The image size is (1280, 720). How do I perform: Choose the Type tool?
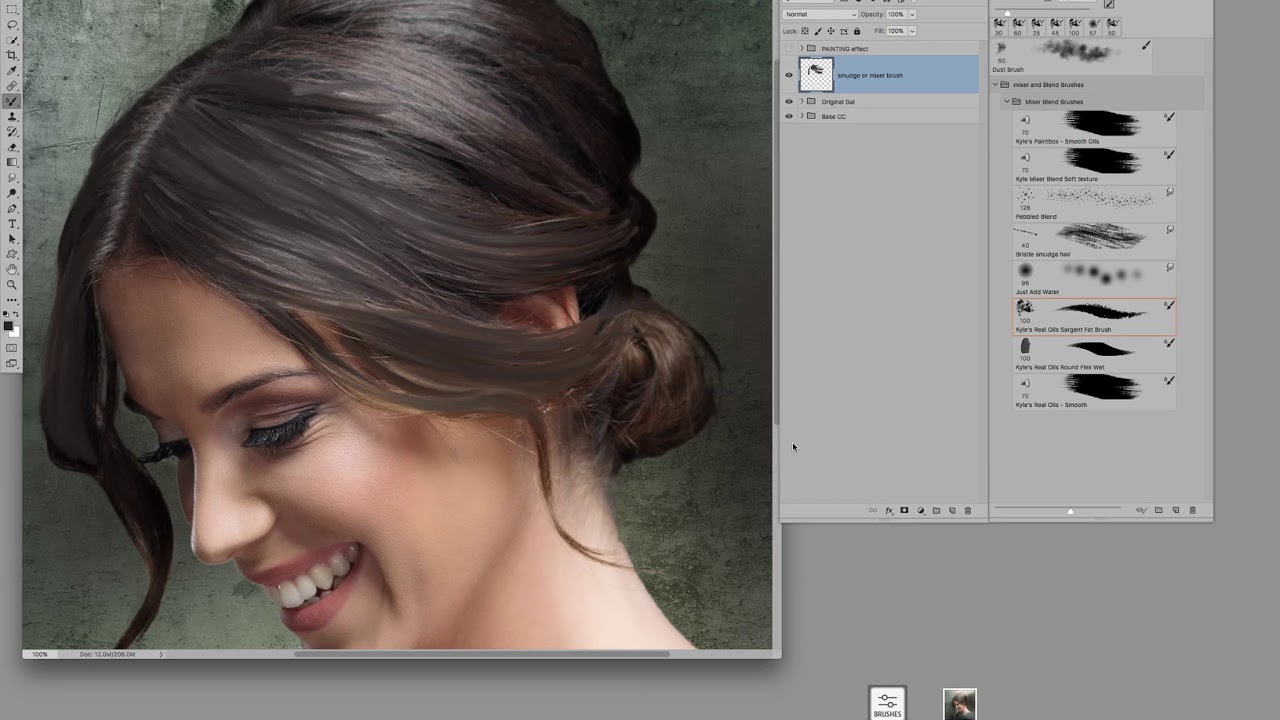coord(12,224)
